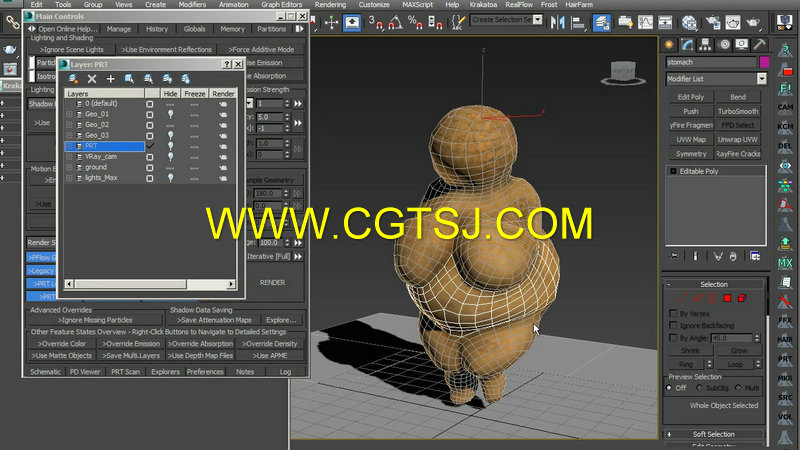Open the Modifier List dropdown
Image resolution: width=800 pixels, height=450 pixels.
tap(762, 79)
